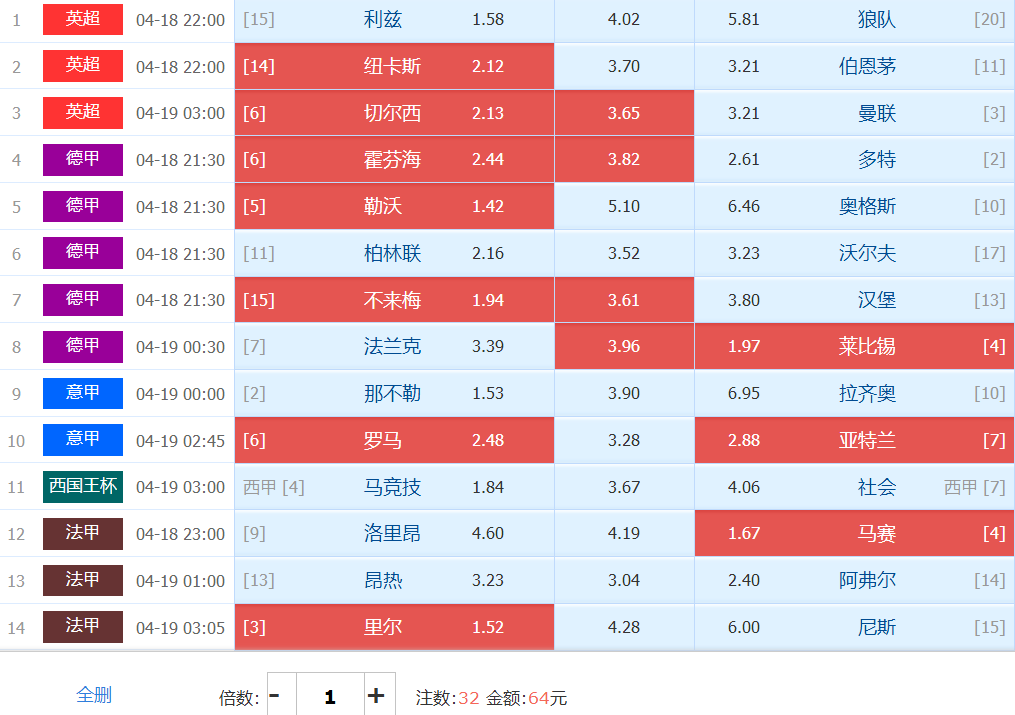Deselect 莱比锡 away win odds 1.97

click(853, 347)
